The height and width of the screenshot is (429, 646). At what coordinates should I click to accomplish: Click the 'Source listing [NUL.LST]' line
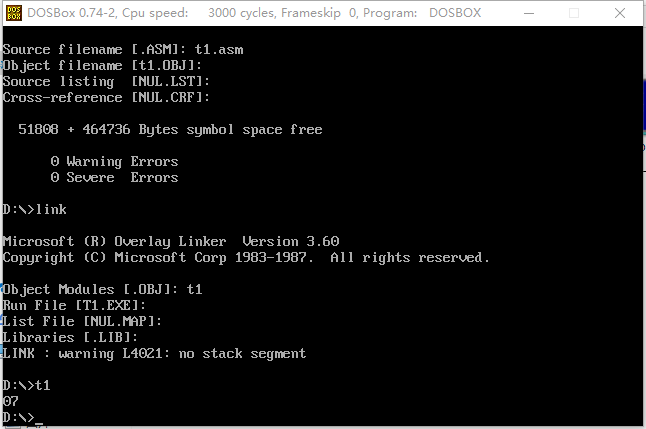[x=107, y=81]
